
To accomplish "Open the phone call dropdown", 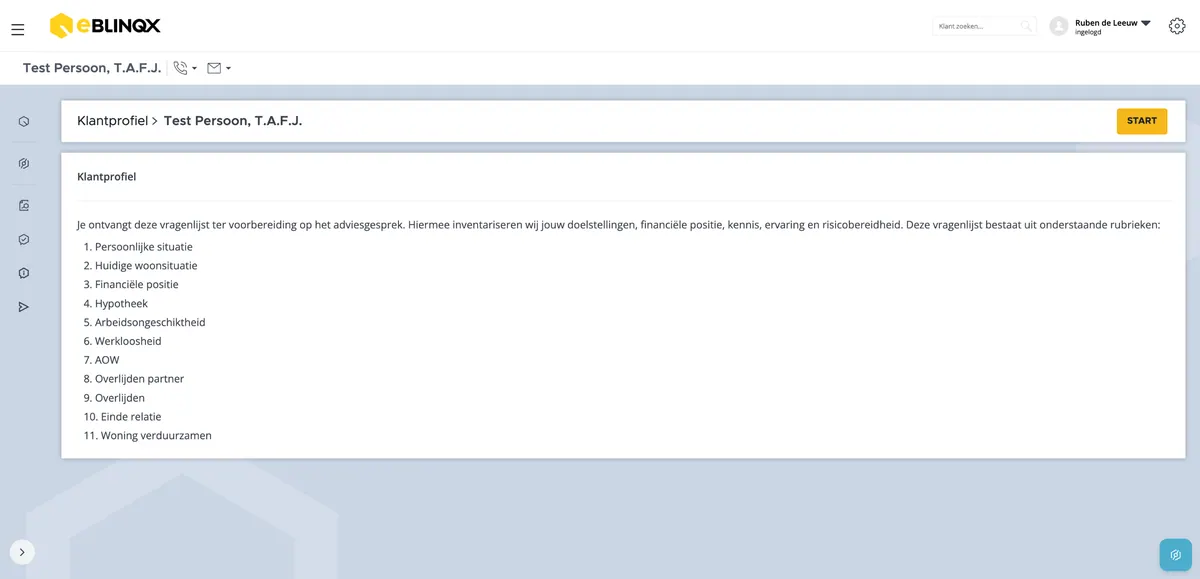I will pyautogui.click(x=185, y=68).
